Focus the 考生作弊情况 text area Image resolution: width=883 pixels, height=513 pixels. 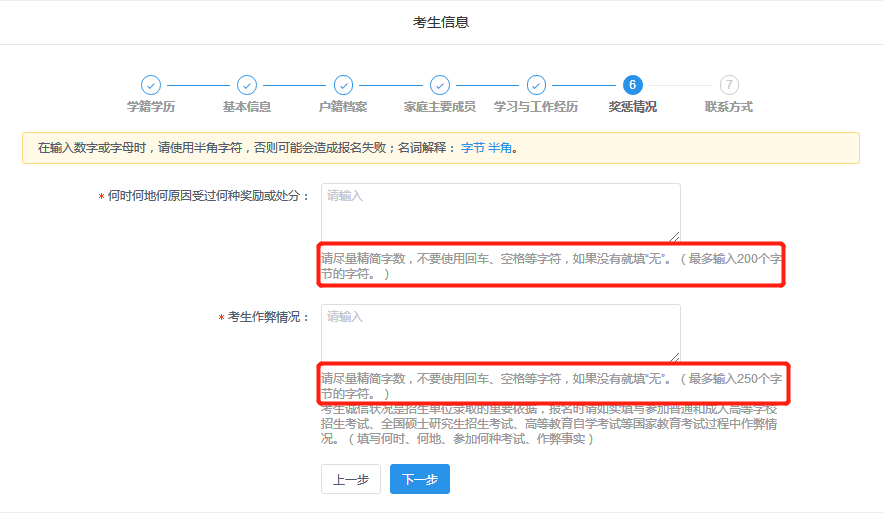[500, 332]
